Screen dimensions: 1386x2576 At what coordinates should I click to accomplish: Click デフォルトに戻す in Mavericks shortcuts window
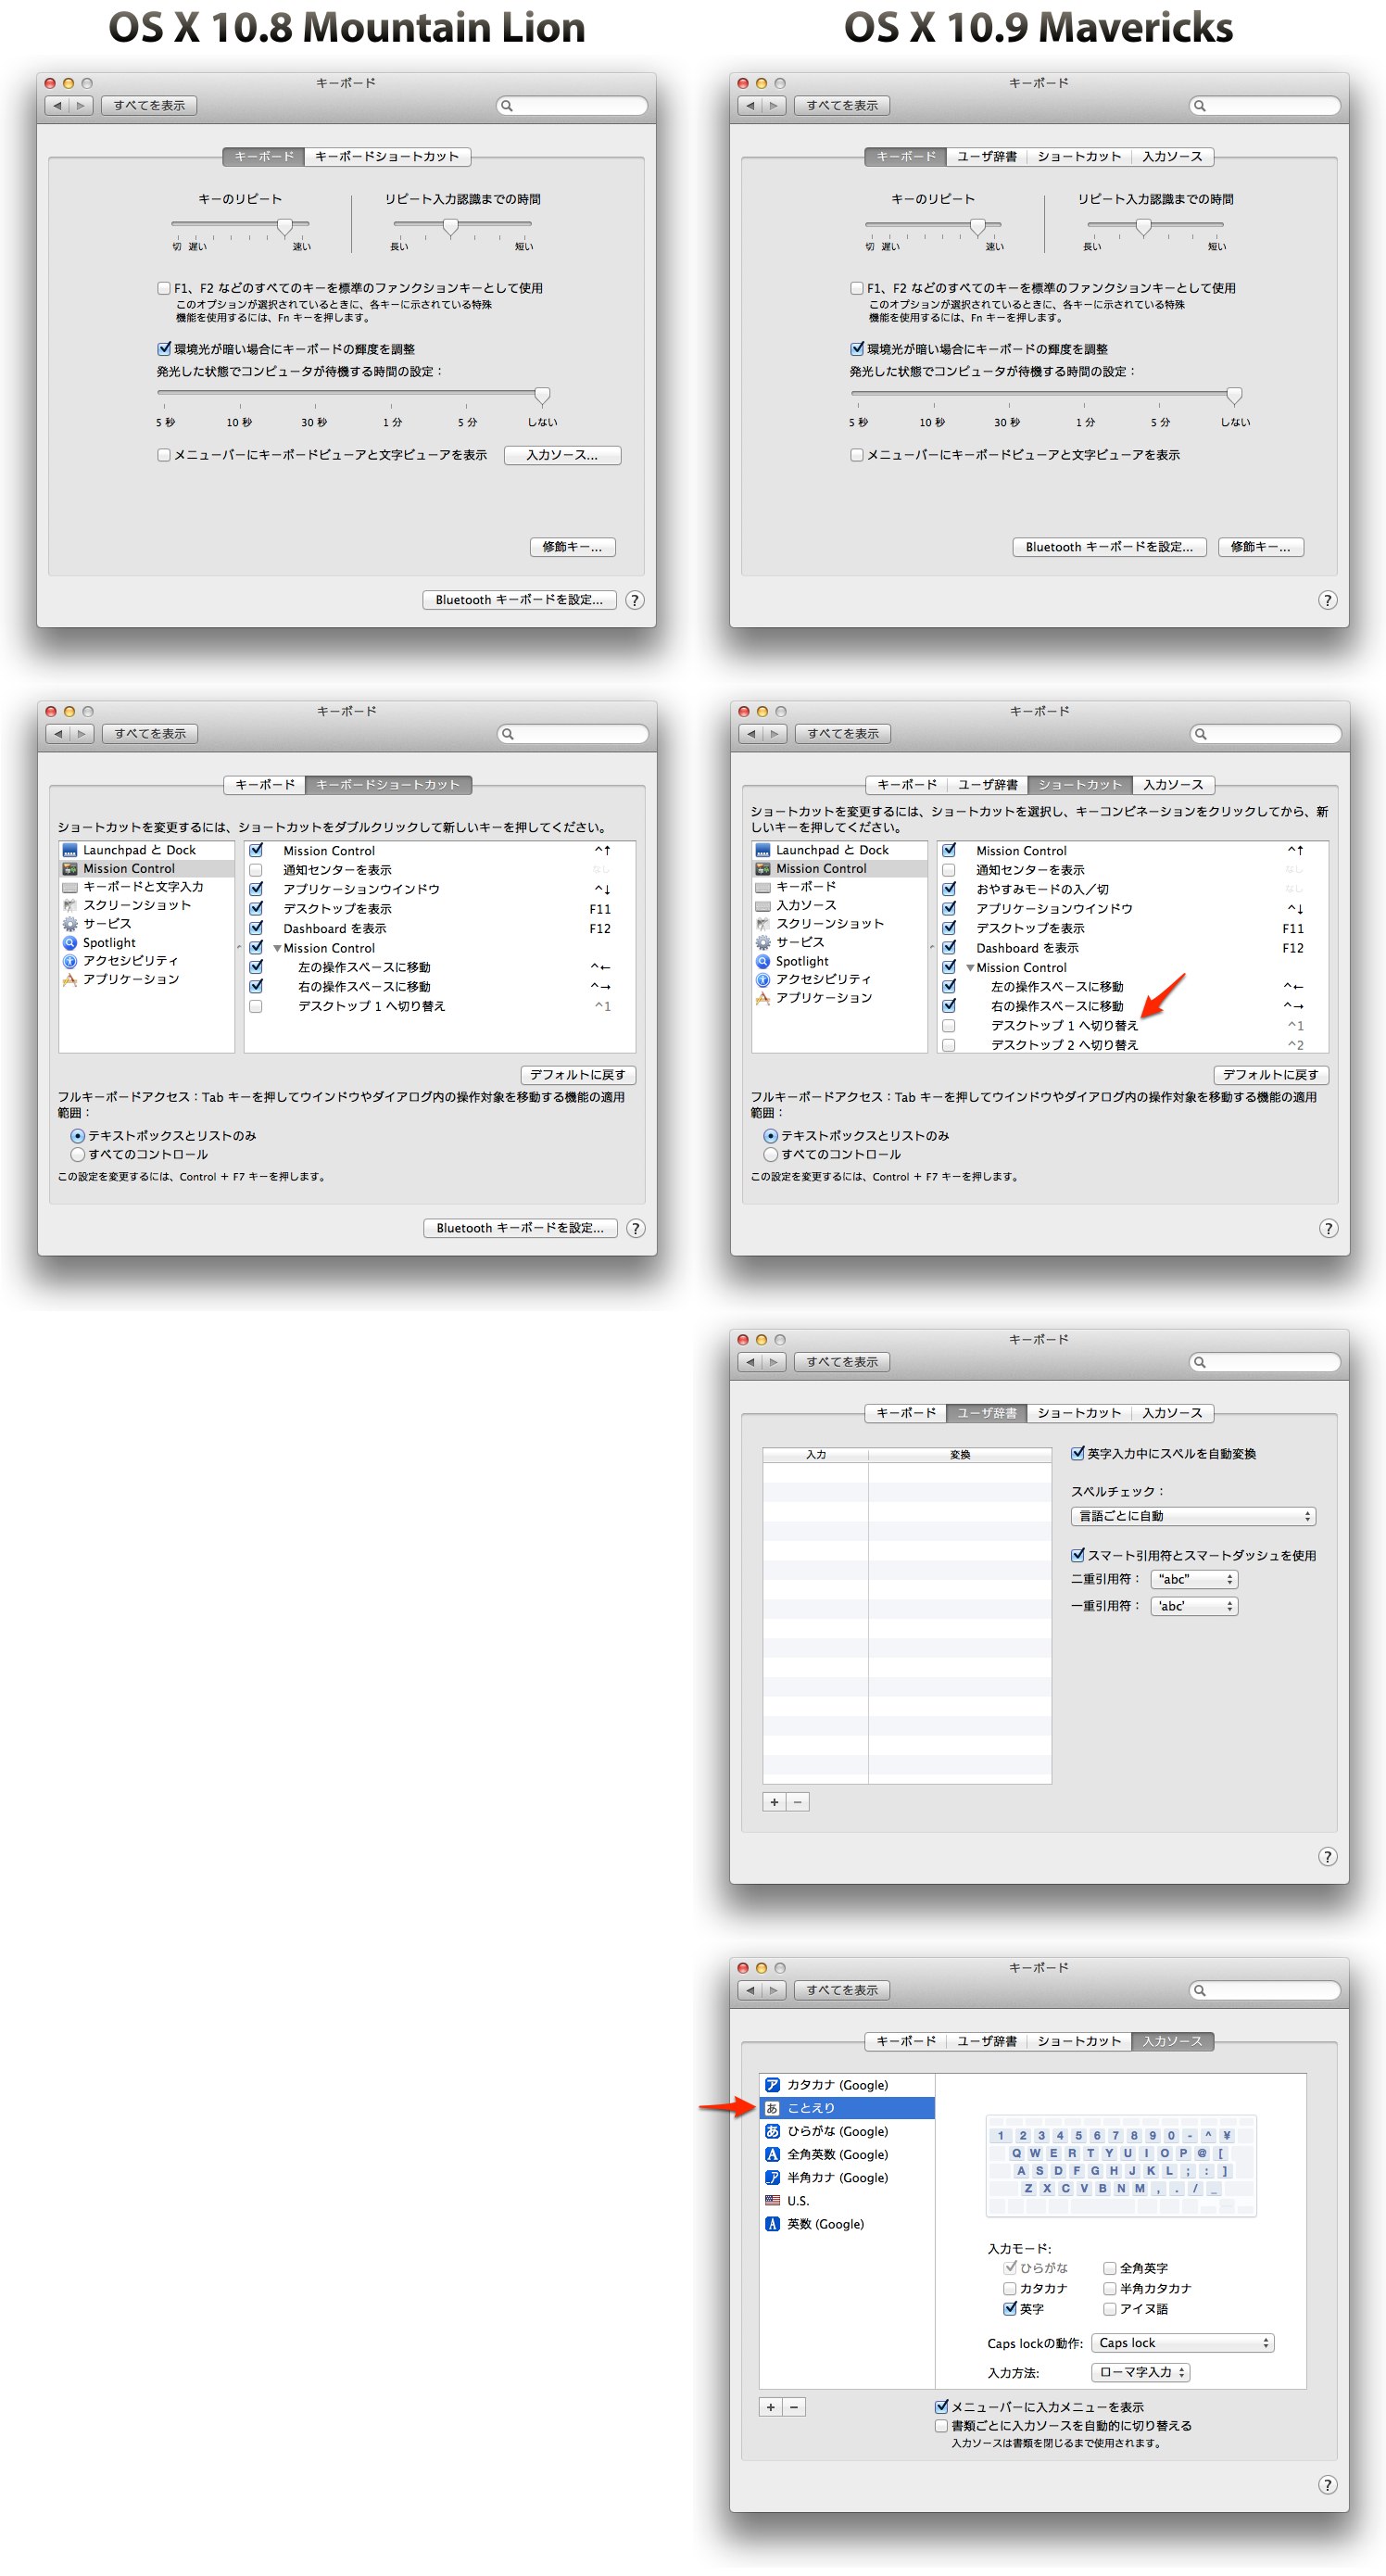tap(1270, 1075)
